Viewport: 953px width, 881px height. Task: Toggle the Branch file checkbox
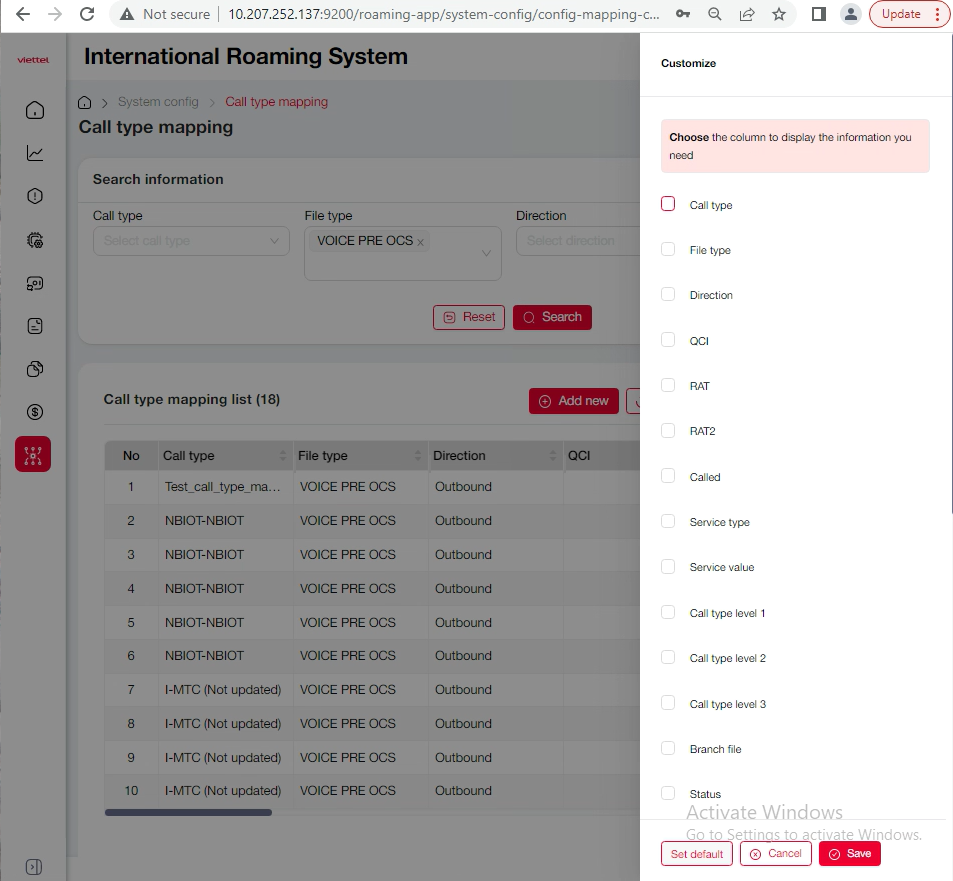(668, 748)
